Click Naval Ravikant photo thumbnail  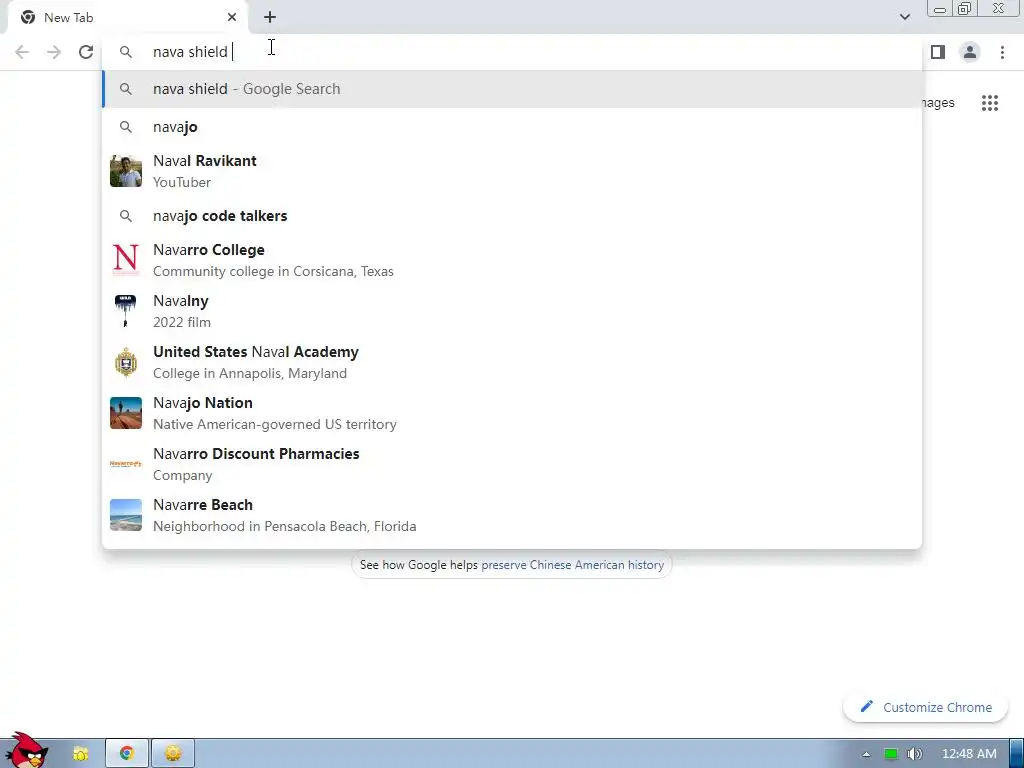126,171
